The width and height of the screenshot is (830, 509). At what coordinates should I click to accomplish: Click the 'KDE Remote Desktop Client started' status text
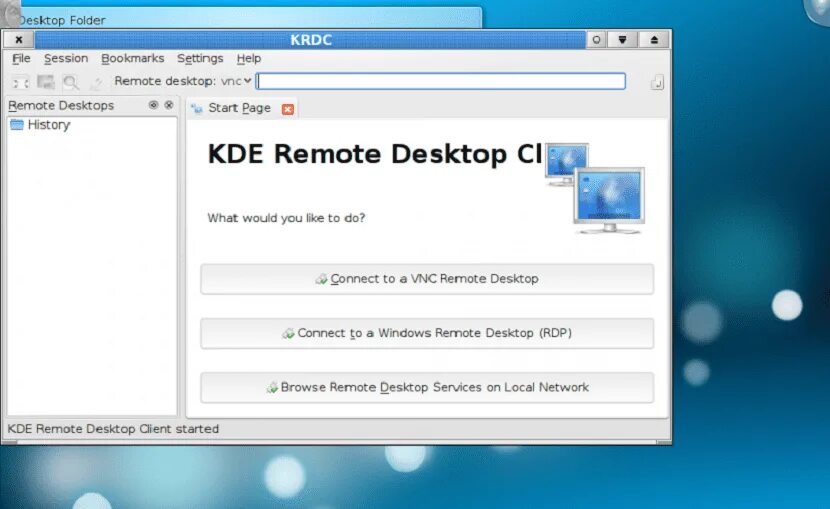tap(113, 429)
